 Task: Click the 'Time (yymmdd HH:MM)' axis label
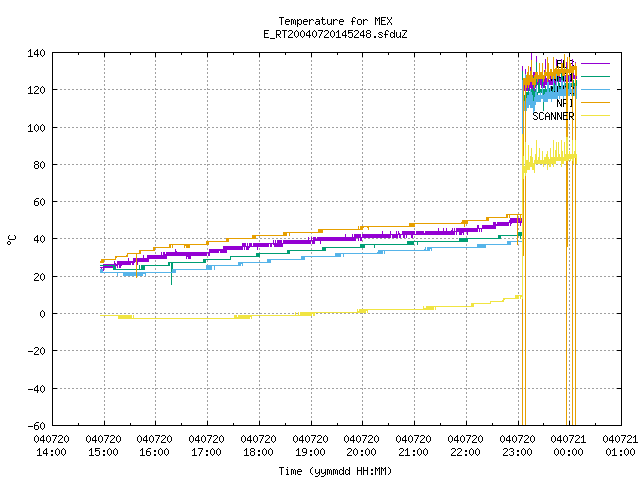point(335,471)
